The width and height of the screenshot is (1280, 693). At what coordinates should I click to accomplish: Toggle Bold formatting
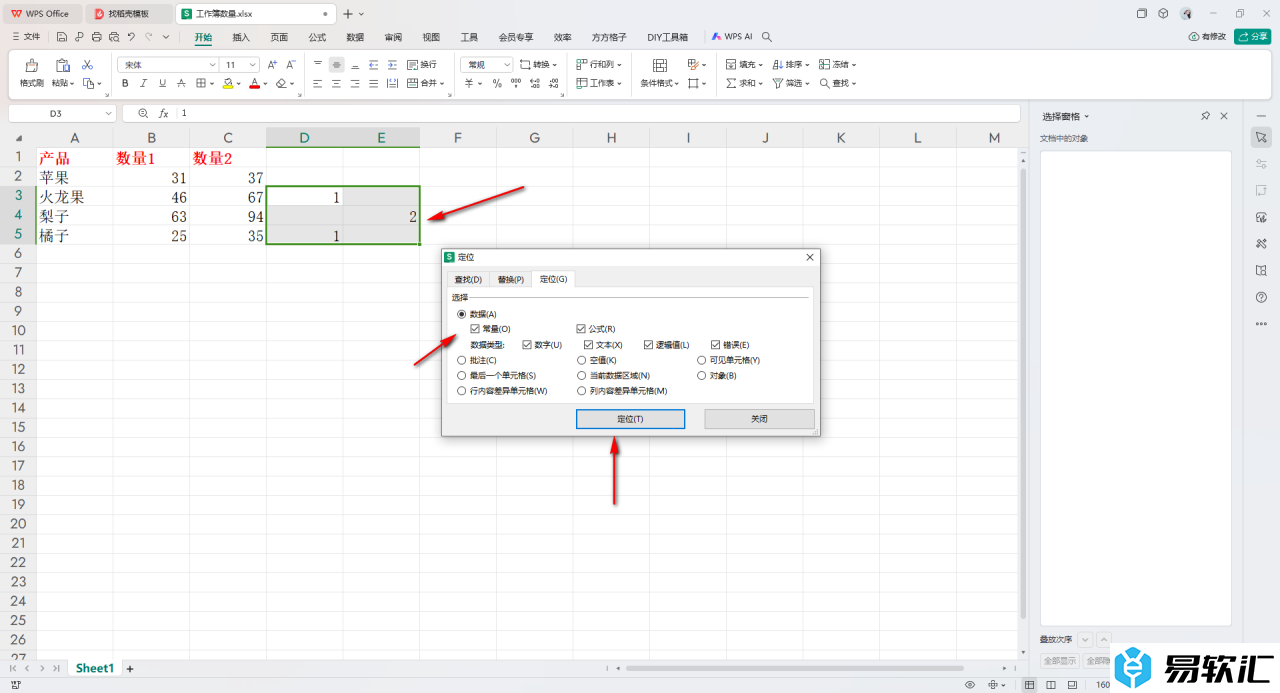point(125,84)
